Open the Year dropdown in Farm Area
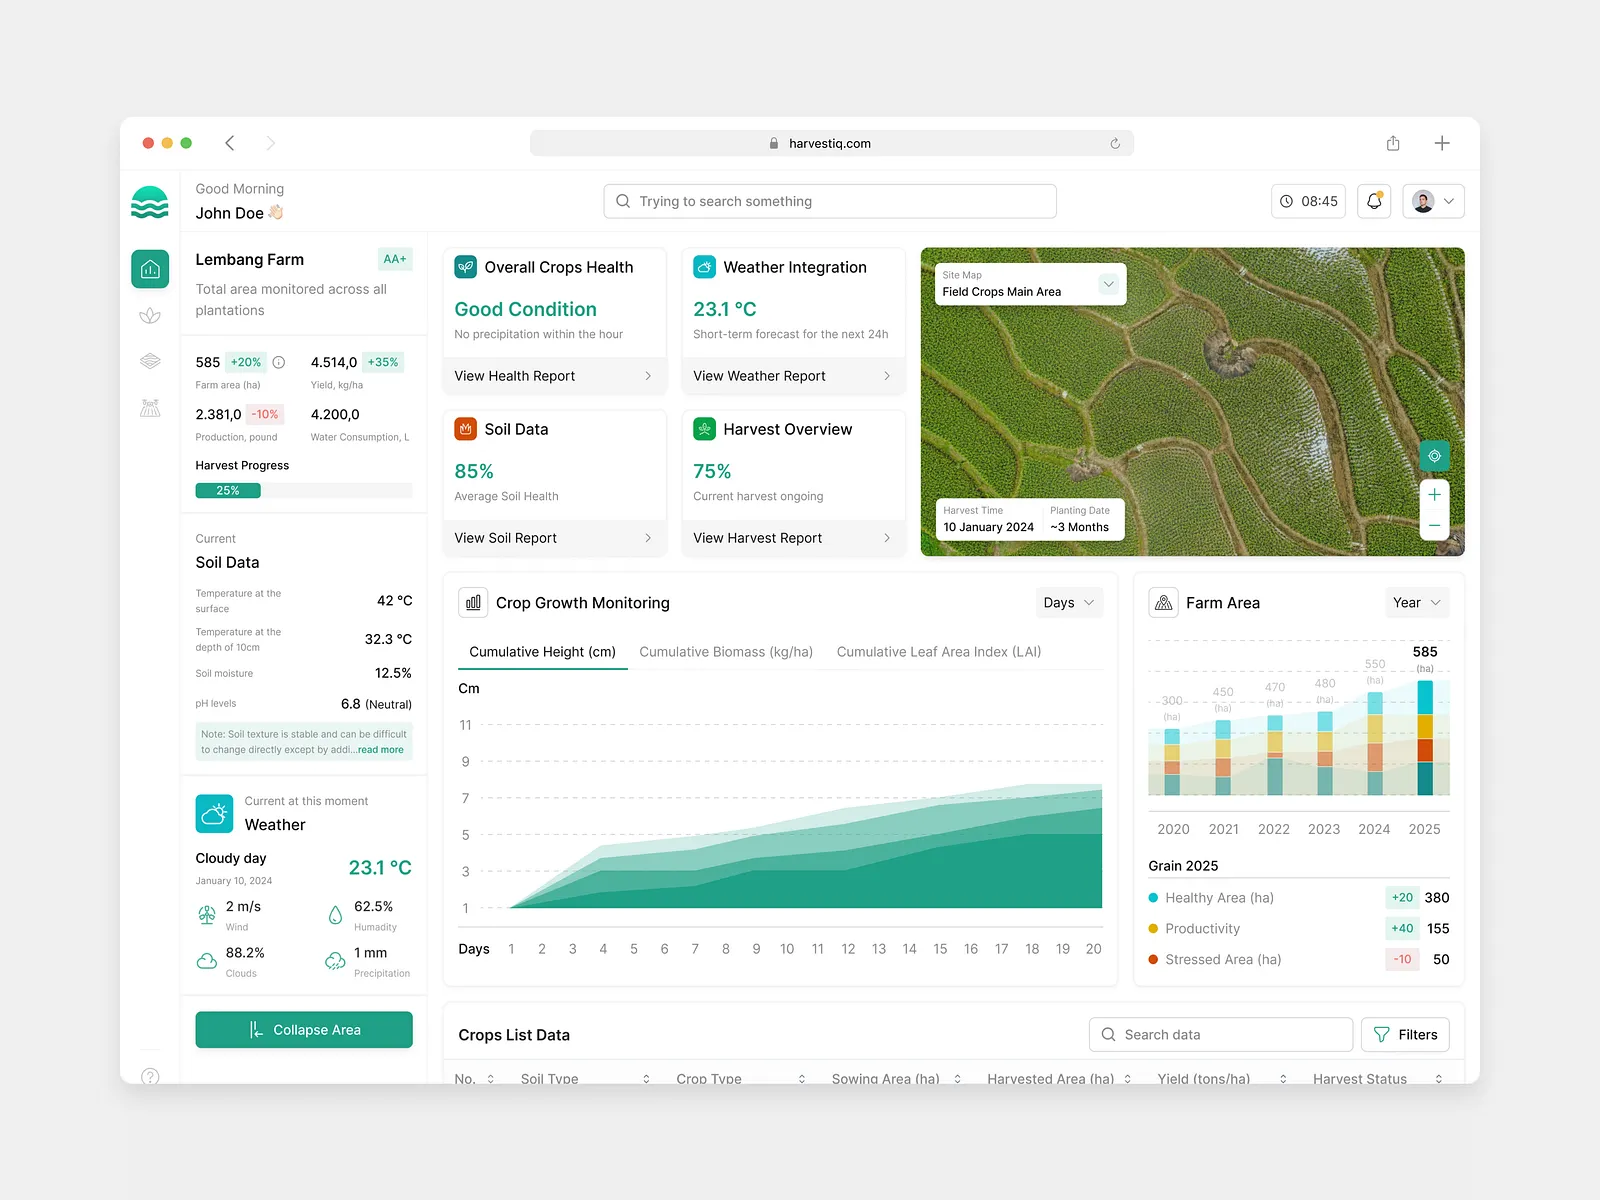1600x1200 pixels. click(1416, 602)
